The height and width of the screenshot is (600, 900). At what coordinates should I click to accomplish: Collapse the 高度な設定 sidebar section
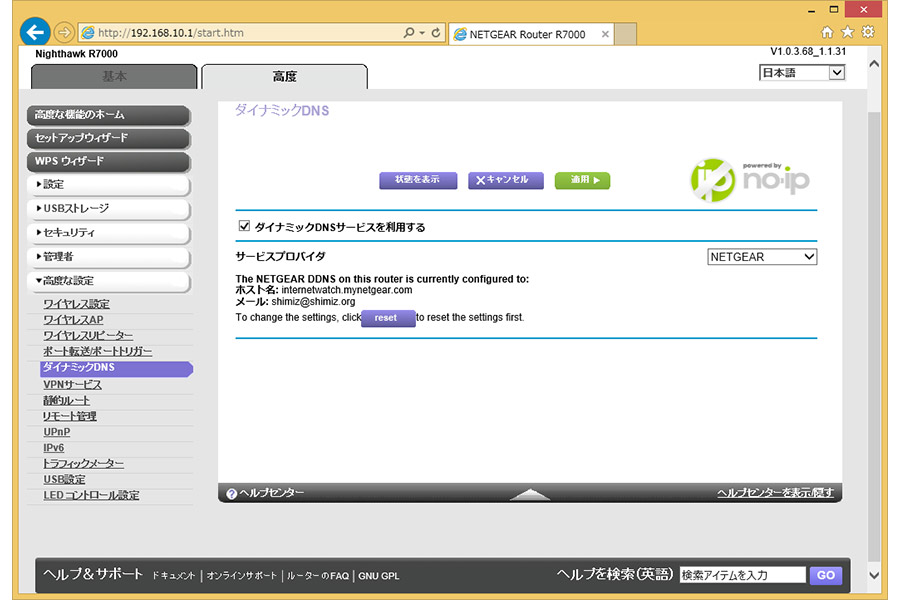(108, 281)
